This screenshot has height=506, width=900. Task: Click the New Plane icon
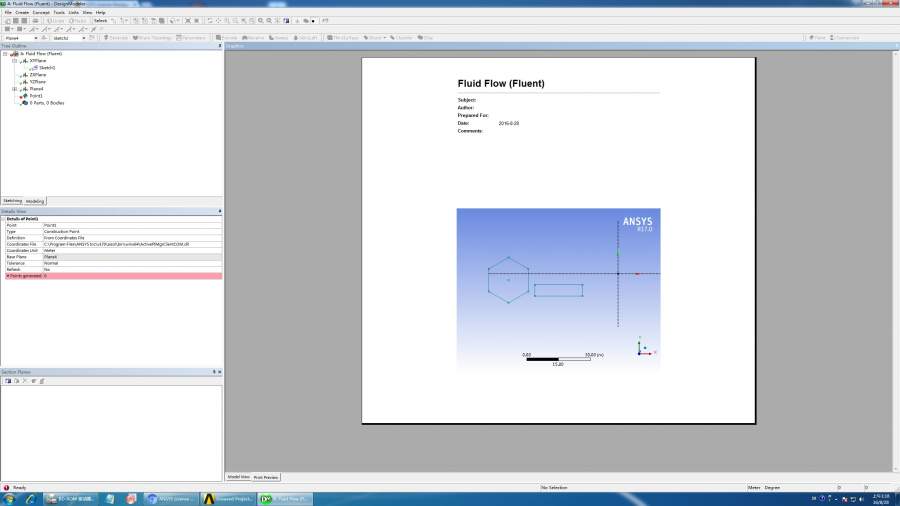[x=44, y=38]
